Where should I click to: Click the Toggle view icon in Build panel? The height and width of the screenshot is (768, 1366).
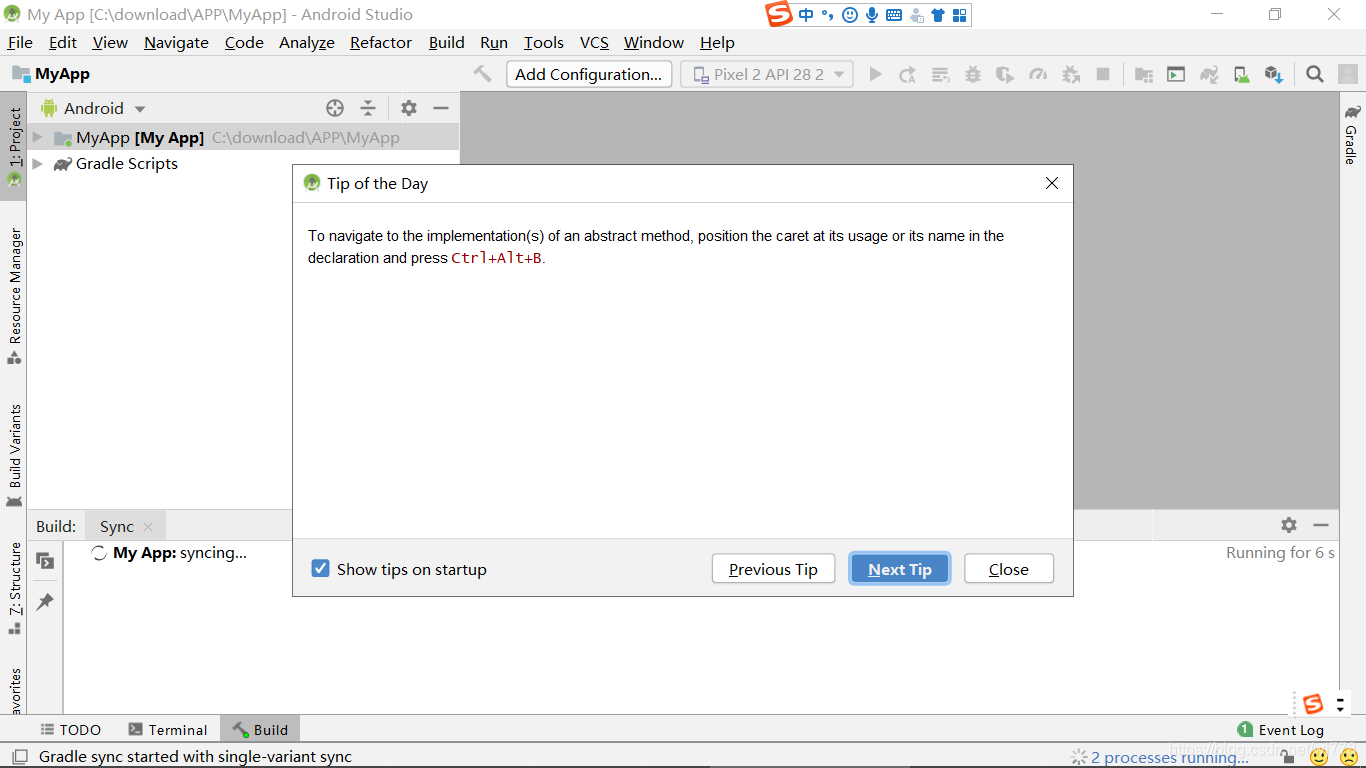click(x=45, y=561)
